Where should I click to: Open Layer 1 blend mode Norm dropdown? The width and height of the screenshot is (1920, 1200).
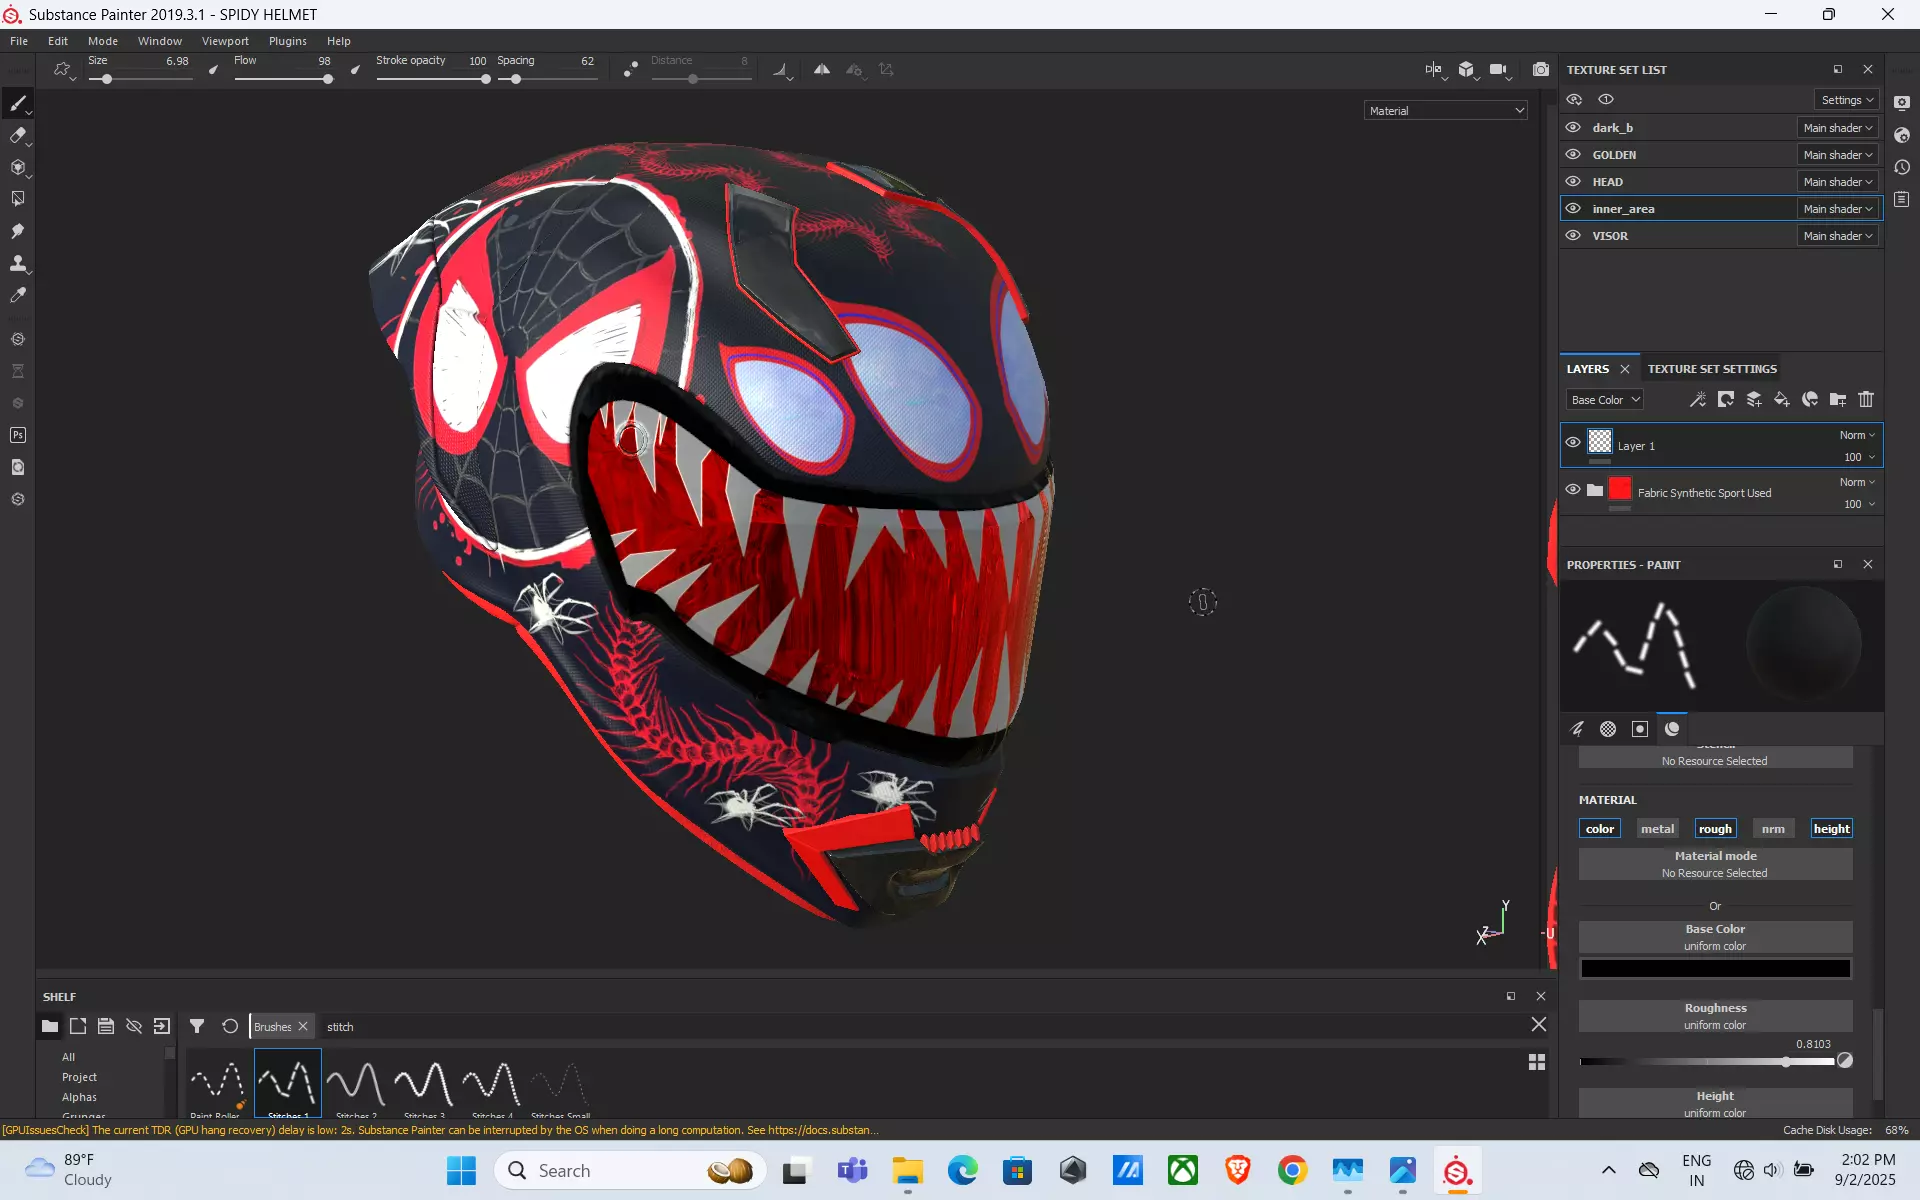pyautogui.click(x=1857, y=435)
